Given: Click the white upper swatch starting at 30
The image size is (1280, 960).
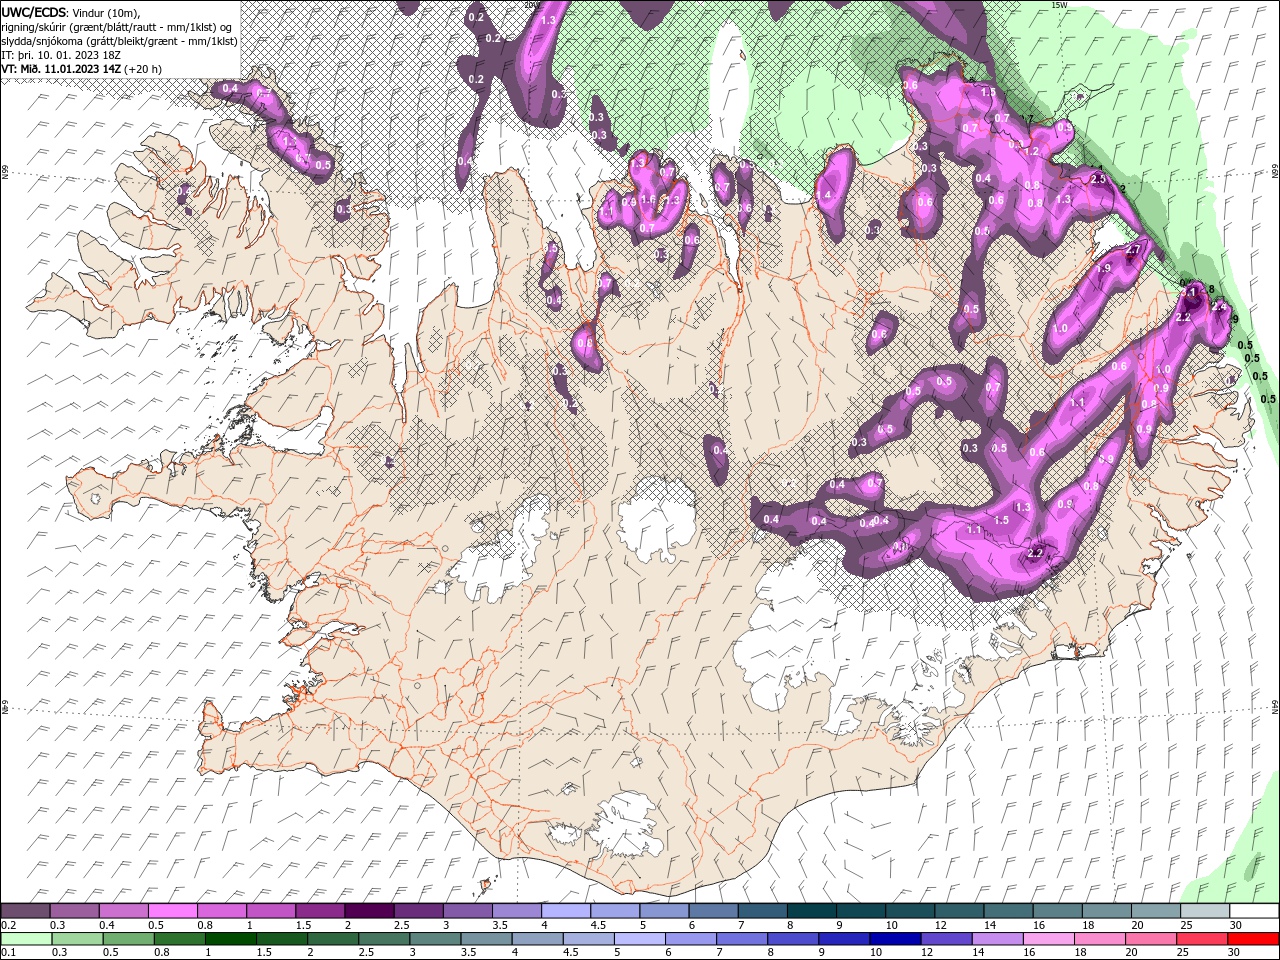Looking at the screenshot, I should point(1254,911).
